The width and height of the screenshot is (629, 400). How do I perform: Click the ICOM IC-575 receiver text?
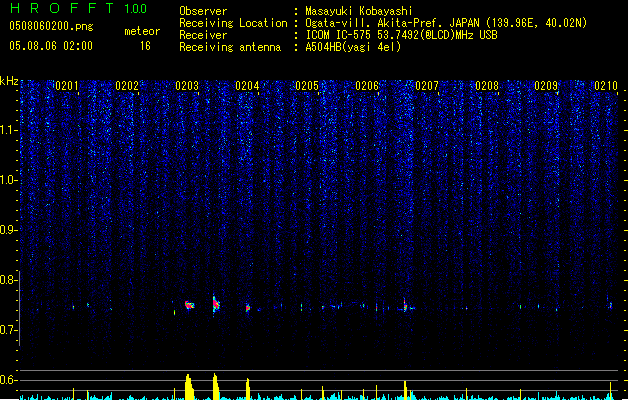[x=402, y=35]
